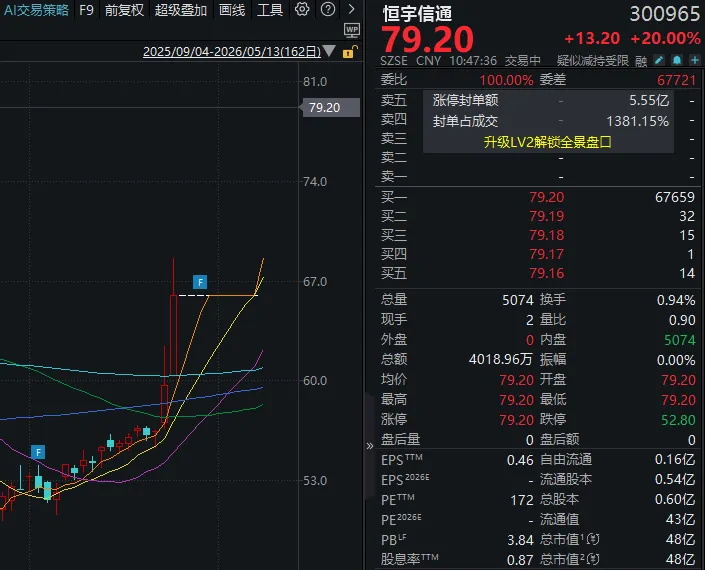The height and width of the screenshot is (570, 705).
Task: Click the 交易中 trading status
Action: pyautogui.click(x=522, y=61)
